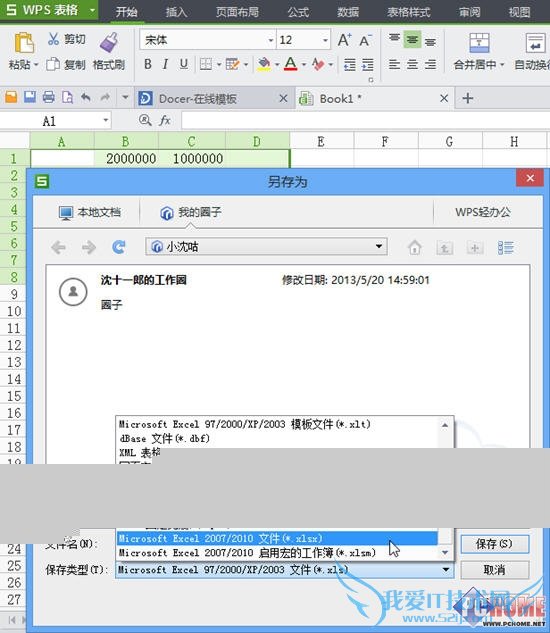The image size is (550, 633).
Task: Click the decrease font size icon
Action: pyautogui.click(x=365, y=40)
